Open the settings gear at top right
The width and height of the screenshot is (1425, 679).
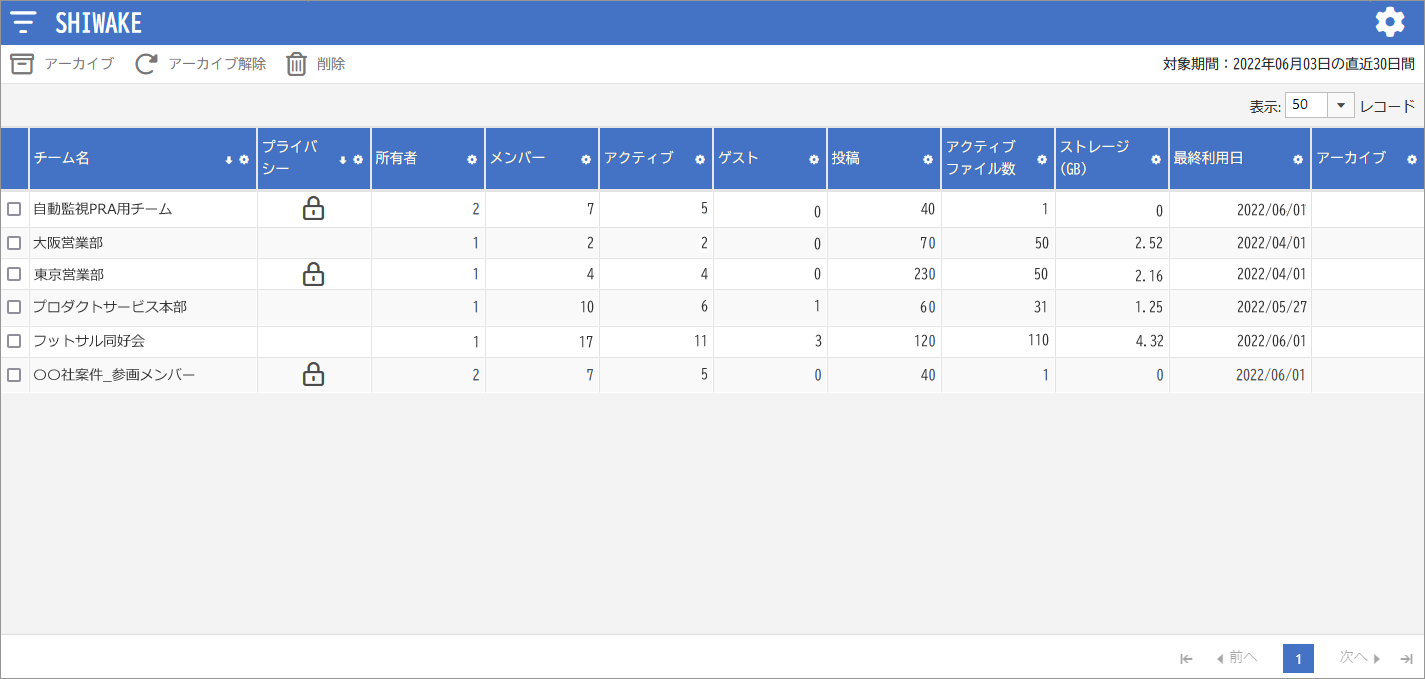coord(1390,21)
